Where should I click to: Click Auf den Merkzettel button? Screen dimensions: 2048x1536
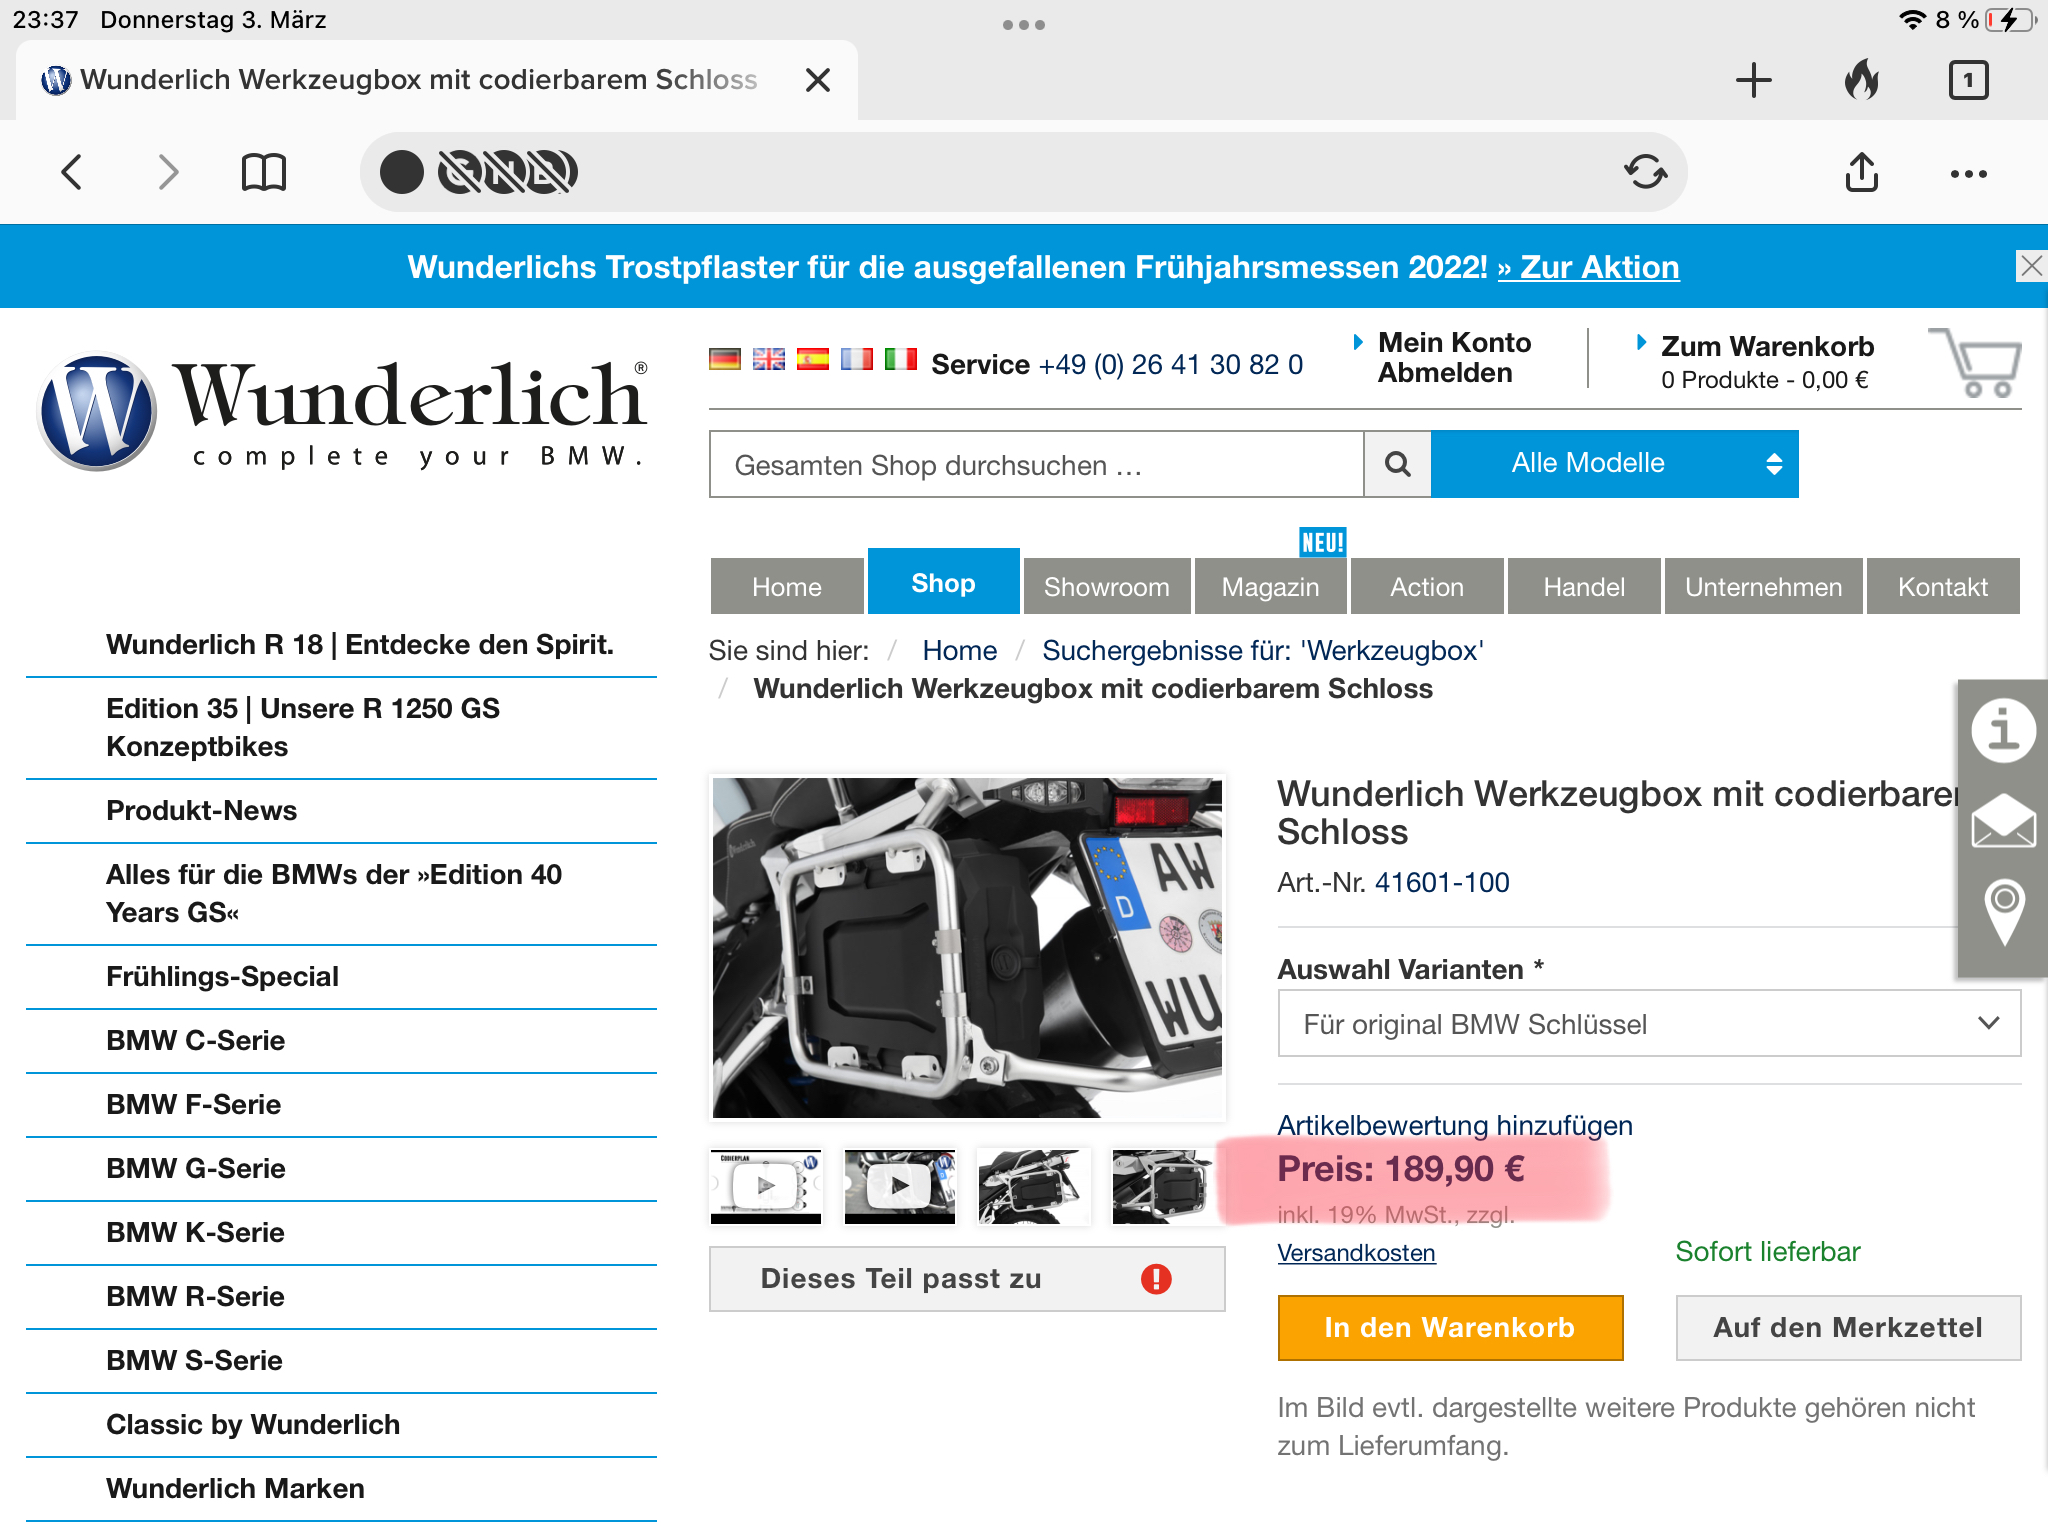click(1848, 1328)
